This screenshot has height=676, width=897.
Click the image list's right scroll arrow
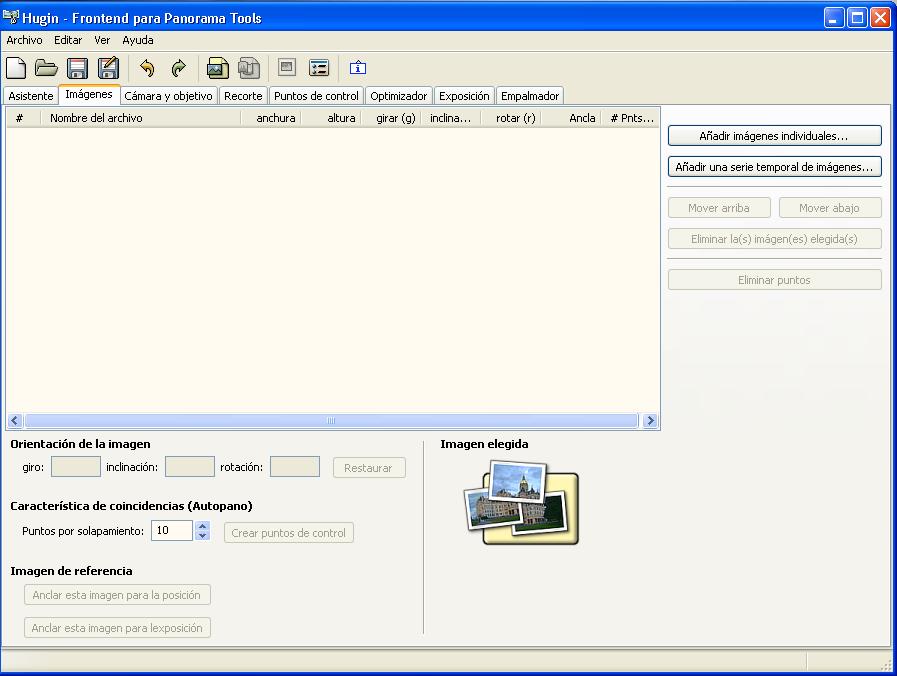(x=650, y=421)
